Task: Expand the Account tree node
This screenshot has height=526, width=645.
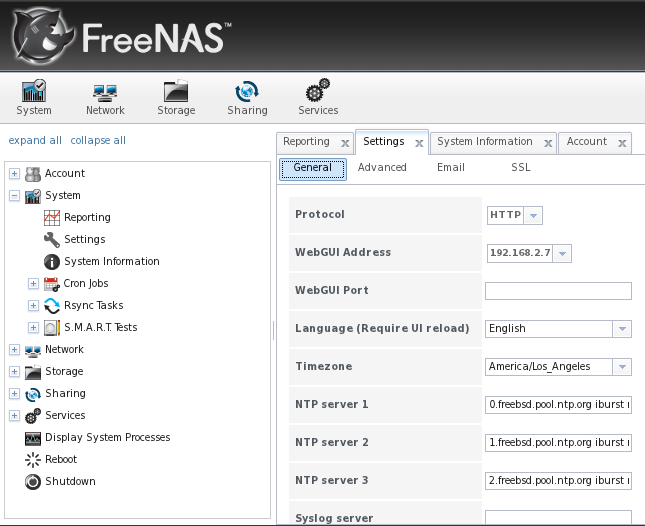Action: click(x=14, y=174)
